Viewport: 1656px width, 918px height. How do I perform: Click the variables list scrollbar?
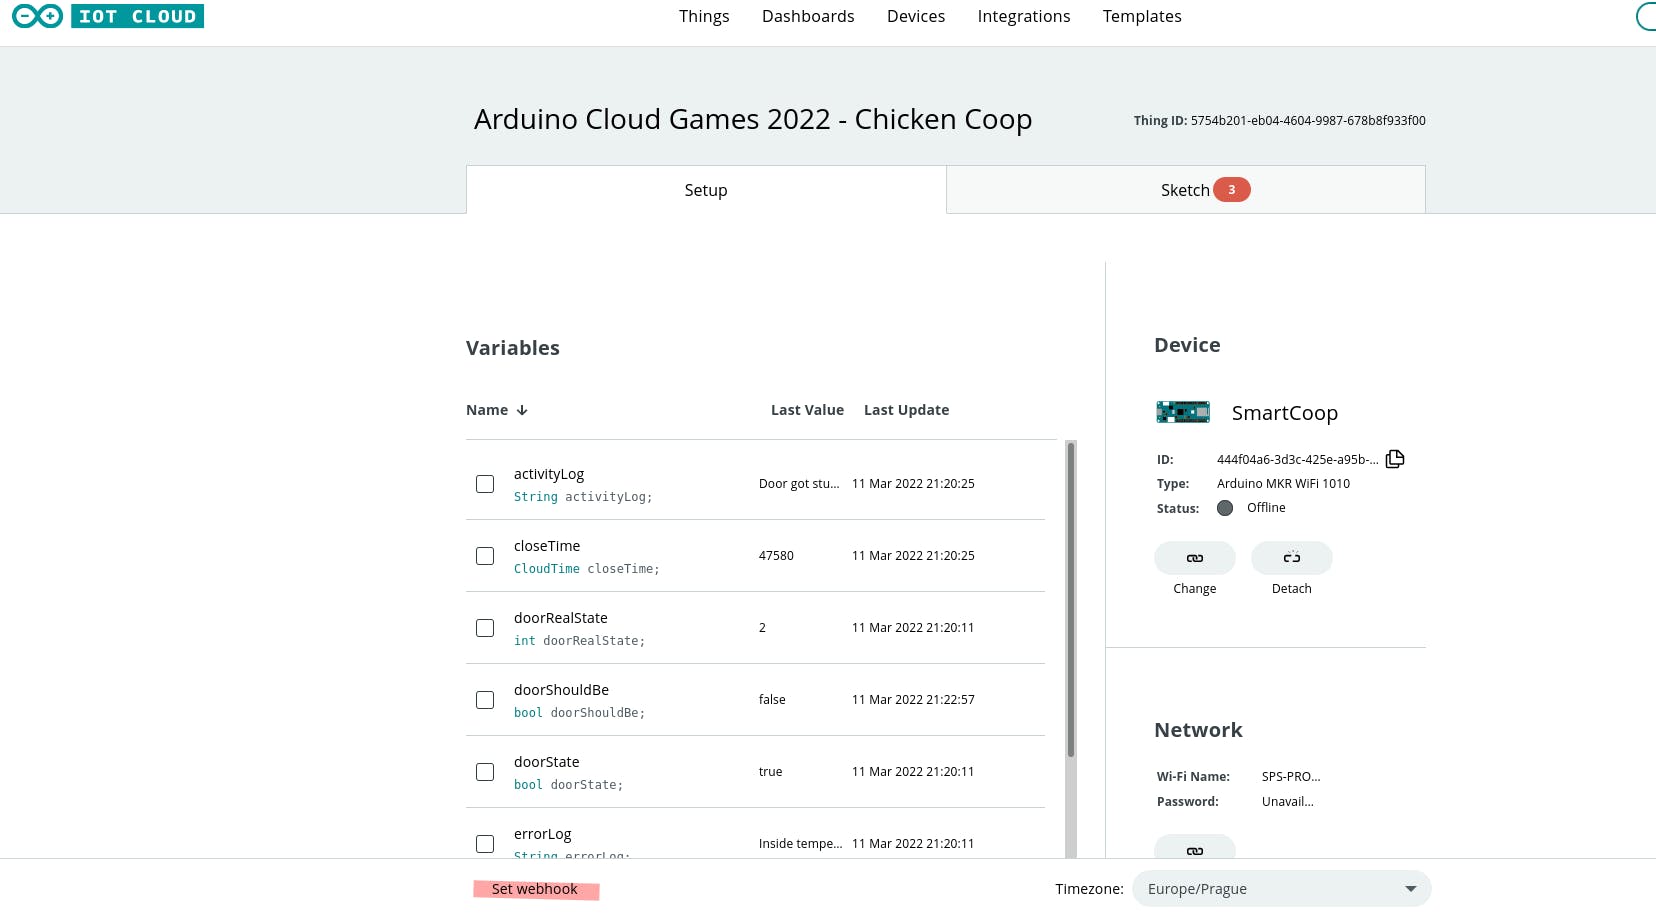pos(1071,600)
